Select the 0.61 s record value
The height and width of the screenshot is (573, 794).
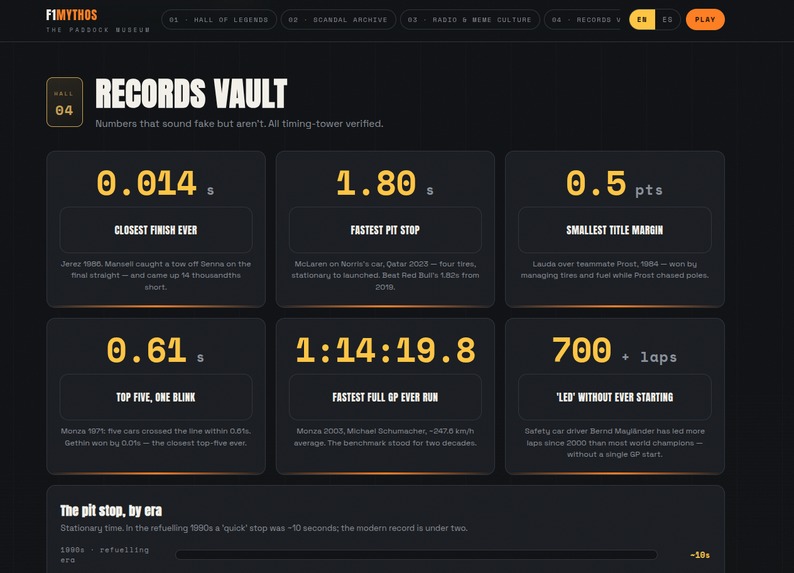click(x=155, y=350)
